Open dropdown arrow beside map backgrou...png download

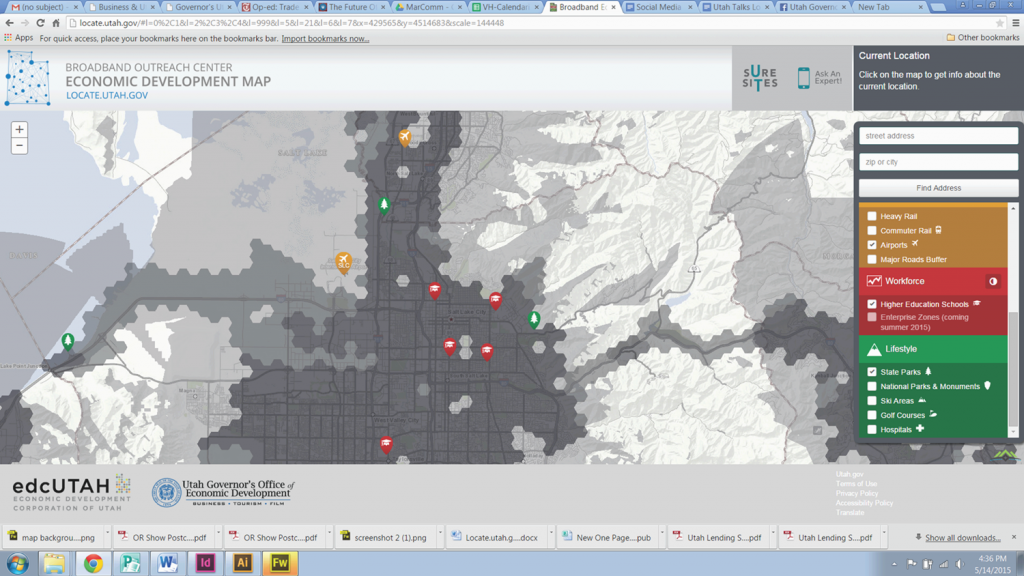click(x=107, y=534)
